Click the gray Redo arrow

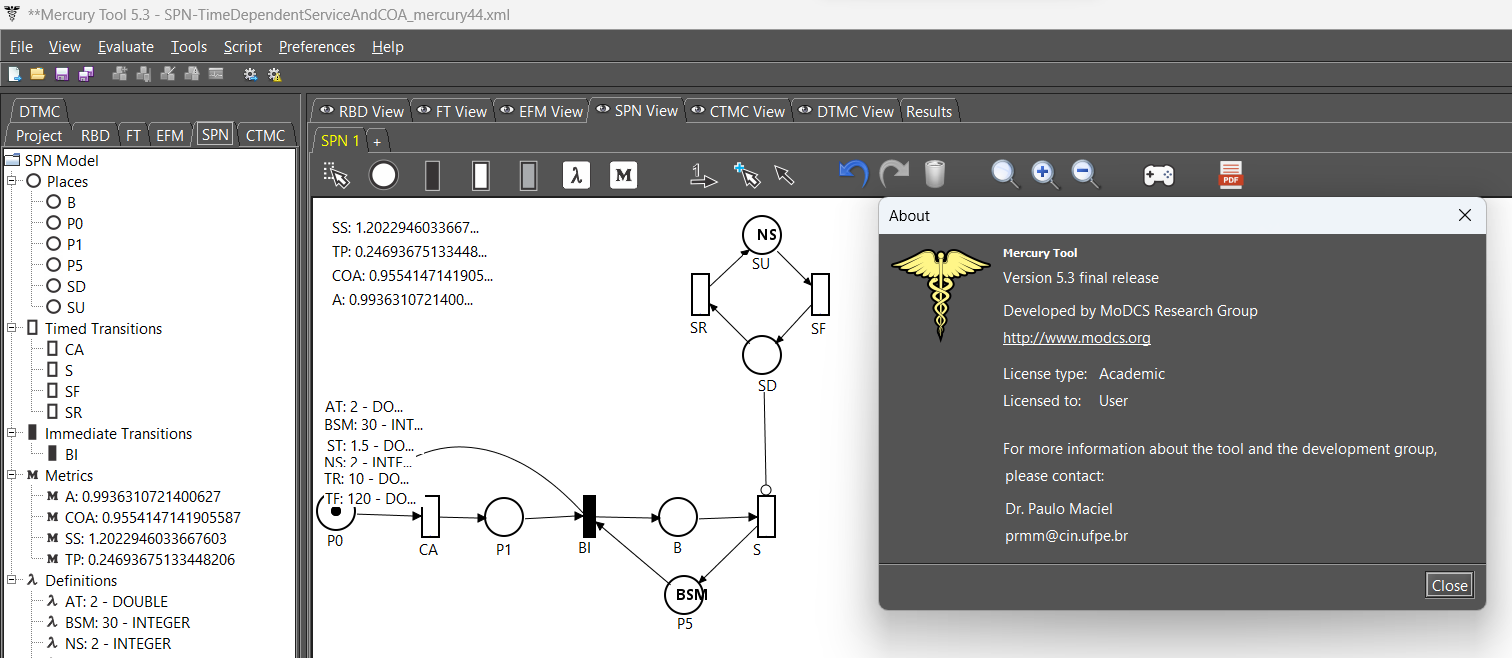[x=894, y=175]
